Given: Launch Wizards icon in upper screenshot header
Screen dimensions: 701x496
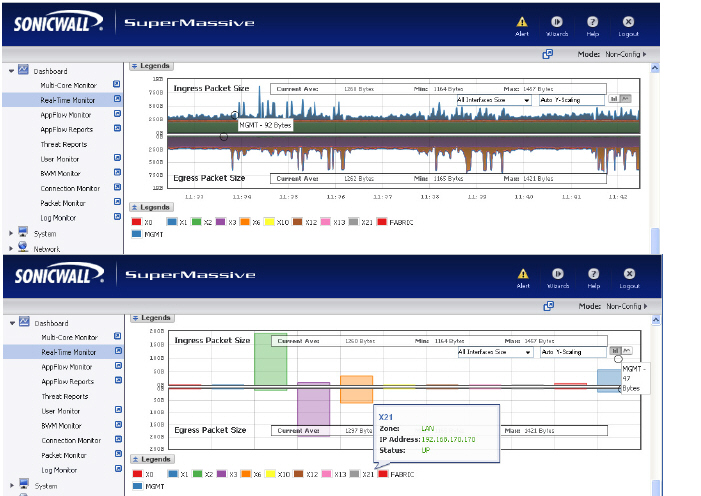Looking at the screenshot, I should coord(557,21).
